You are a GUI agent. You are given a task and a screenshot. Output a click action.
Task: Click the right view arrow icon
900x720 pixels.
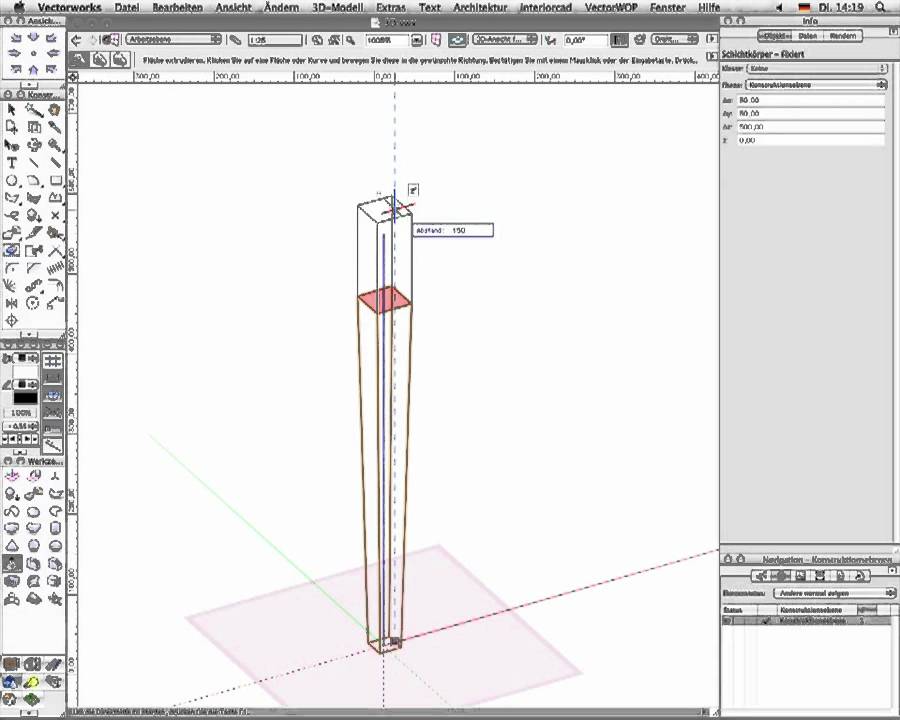pos(52,53)
